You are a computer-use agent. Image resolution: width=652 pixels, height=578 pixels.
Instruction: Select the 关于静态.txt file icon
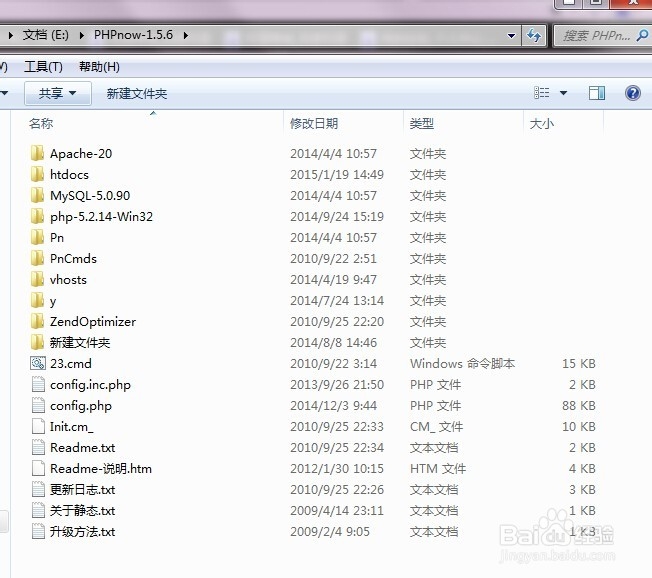pos(38,511)
